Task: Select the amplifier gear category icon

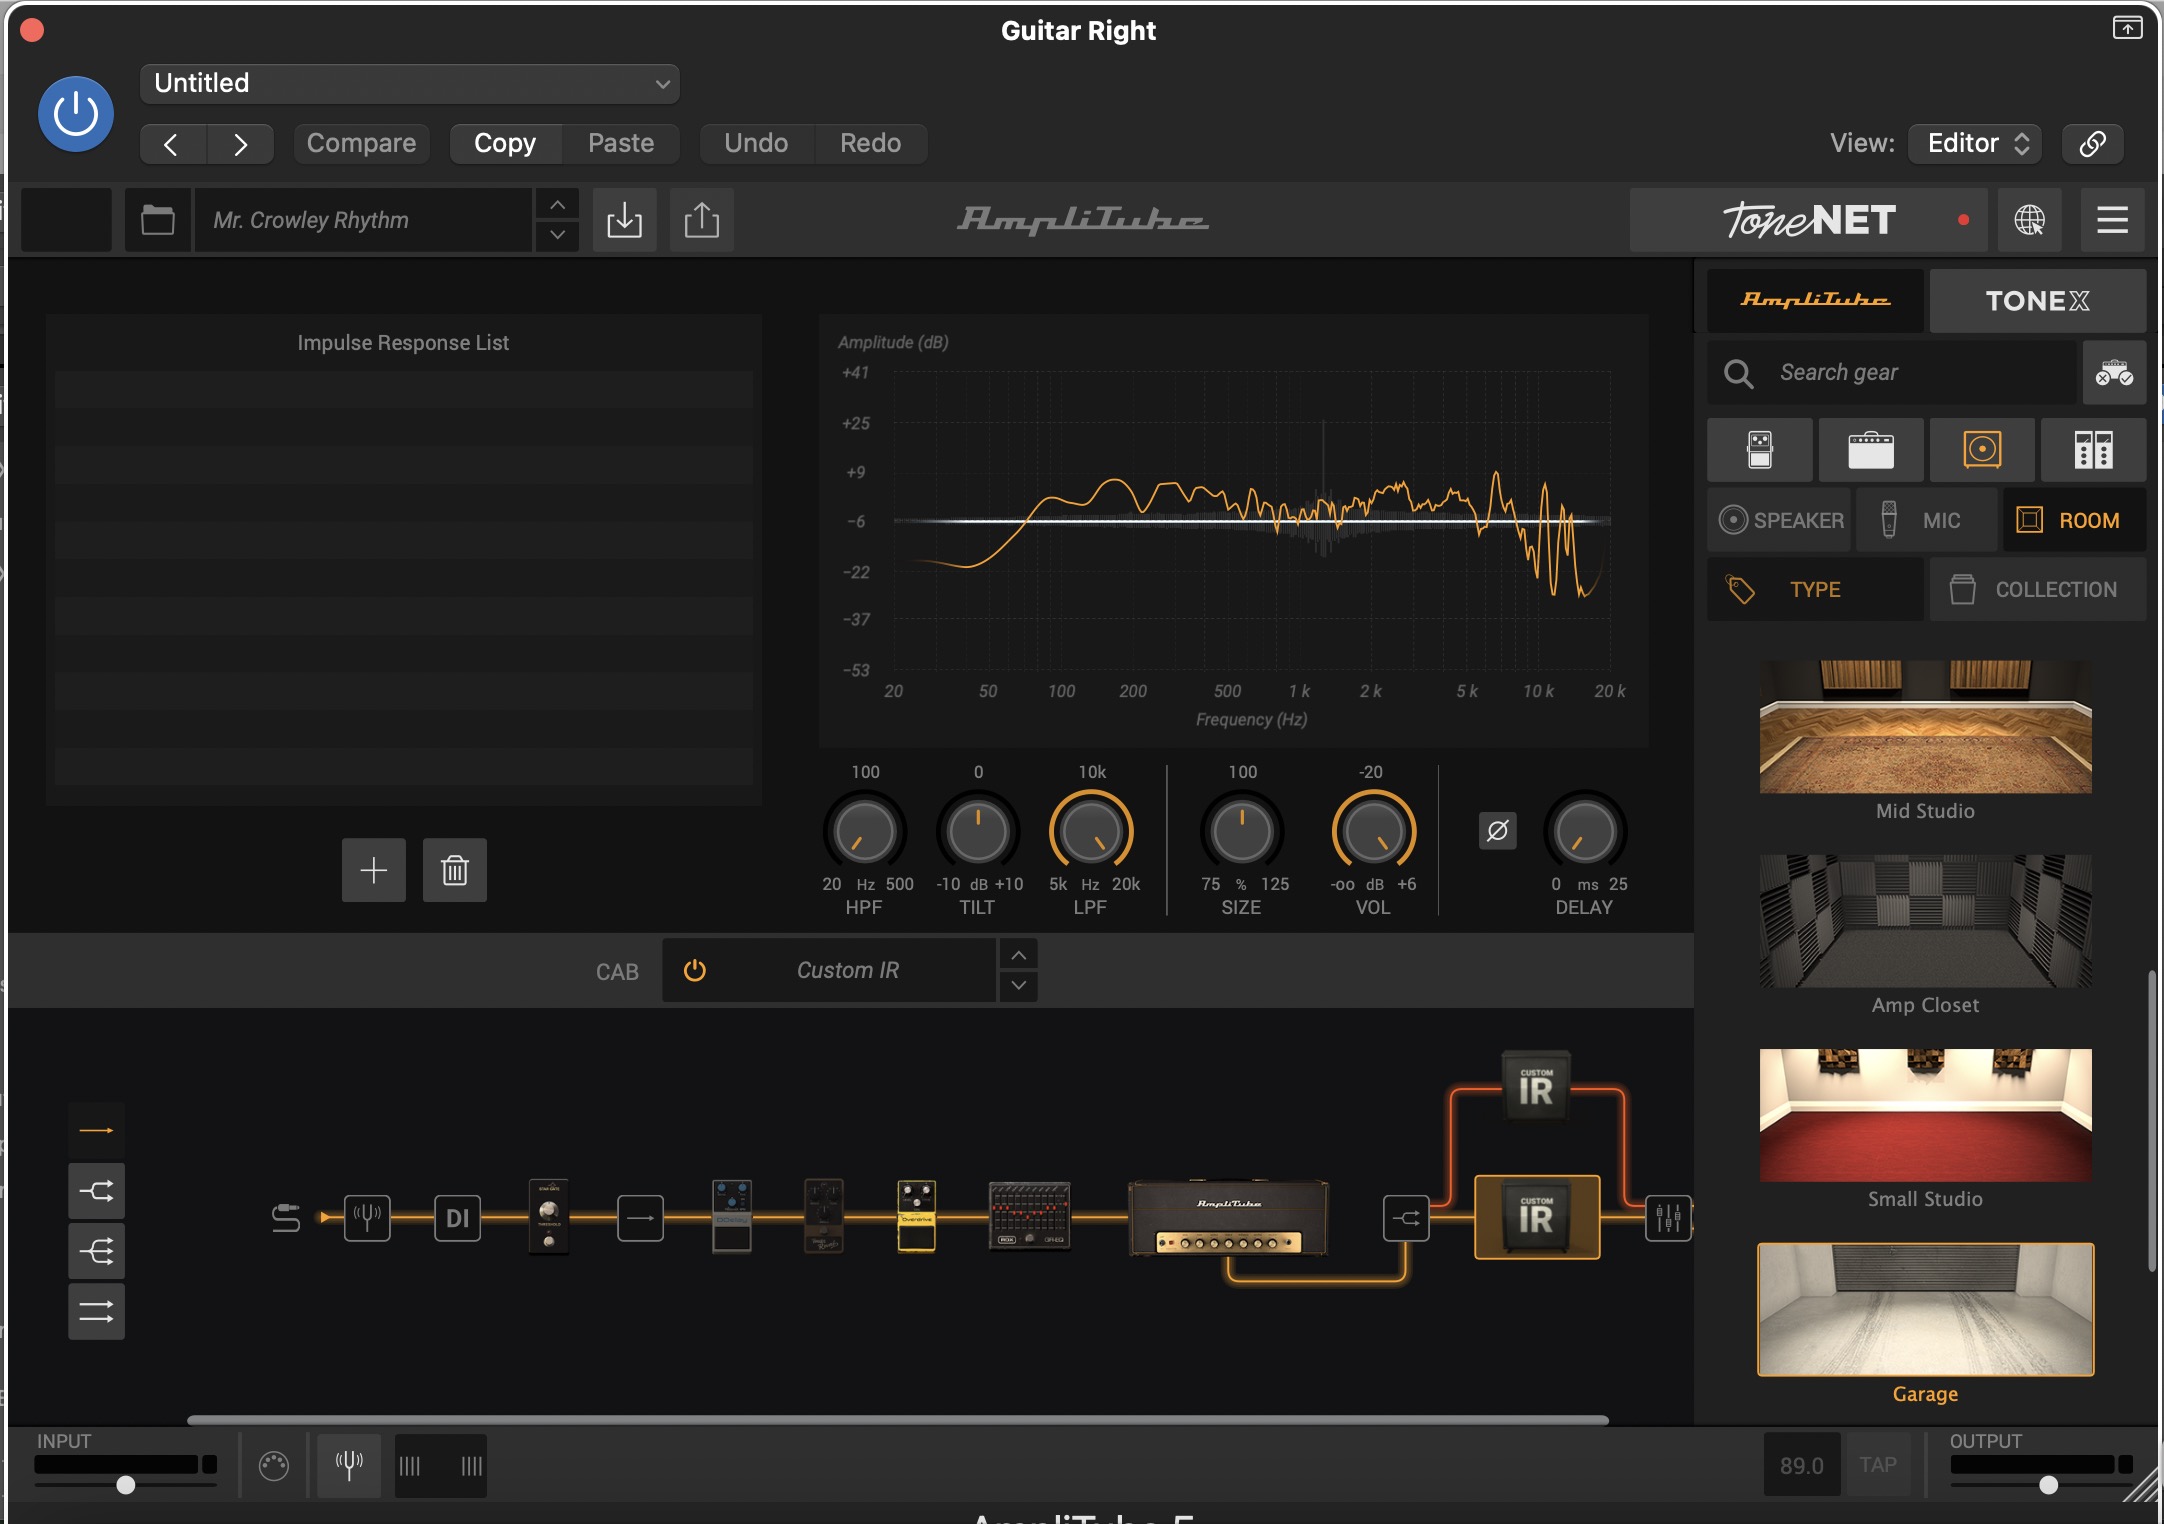Action: [1871, 450]
